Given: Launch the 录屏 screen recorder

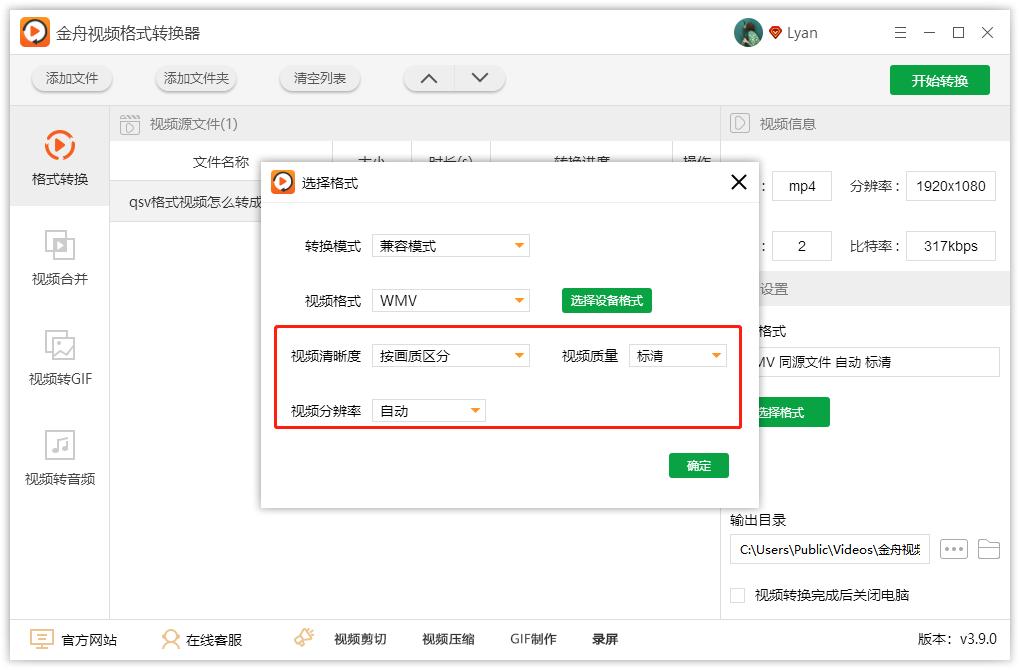Looking at the screenshot, I should click(605, 638).
